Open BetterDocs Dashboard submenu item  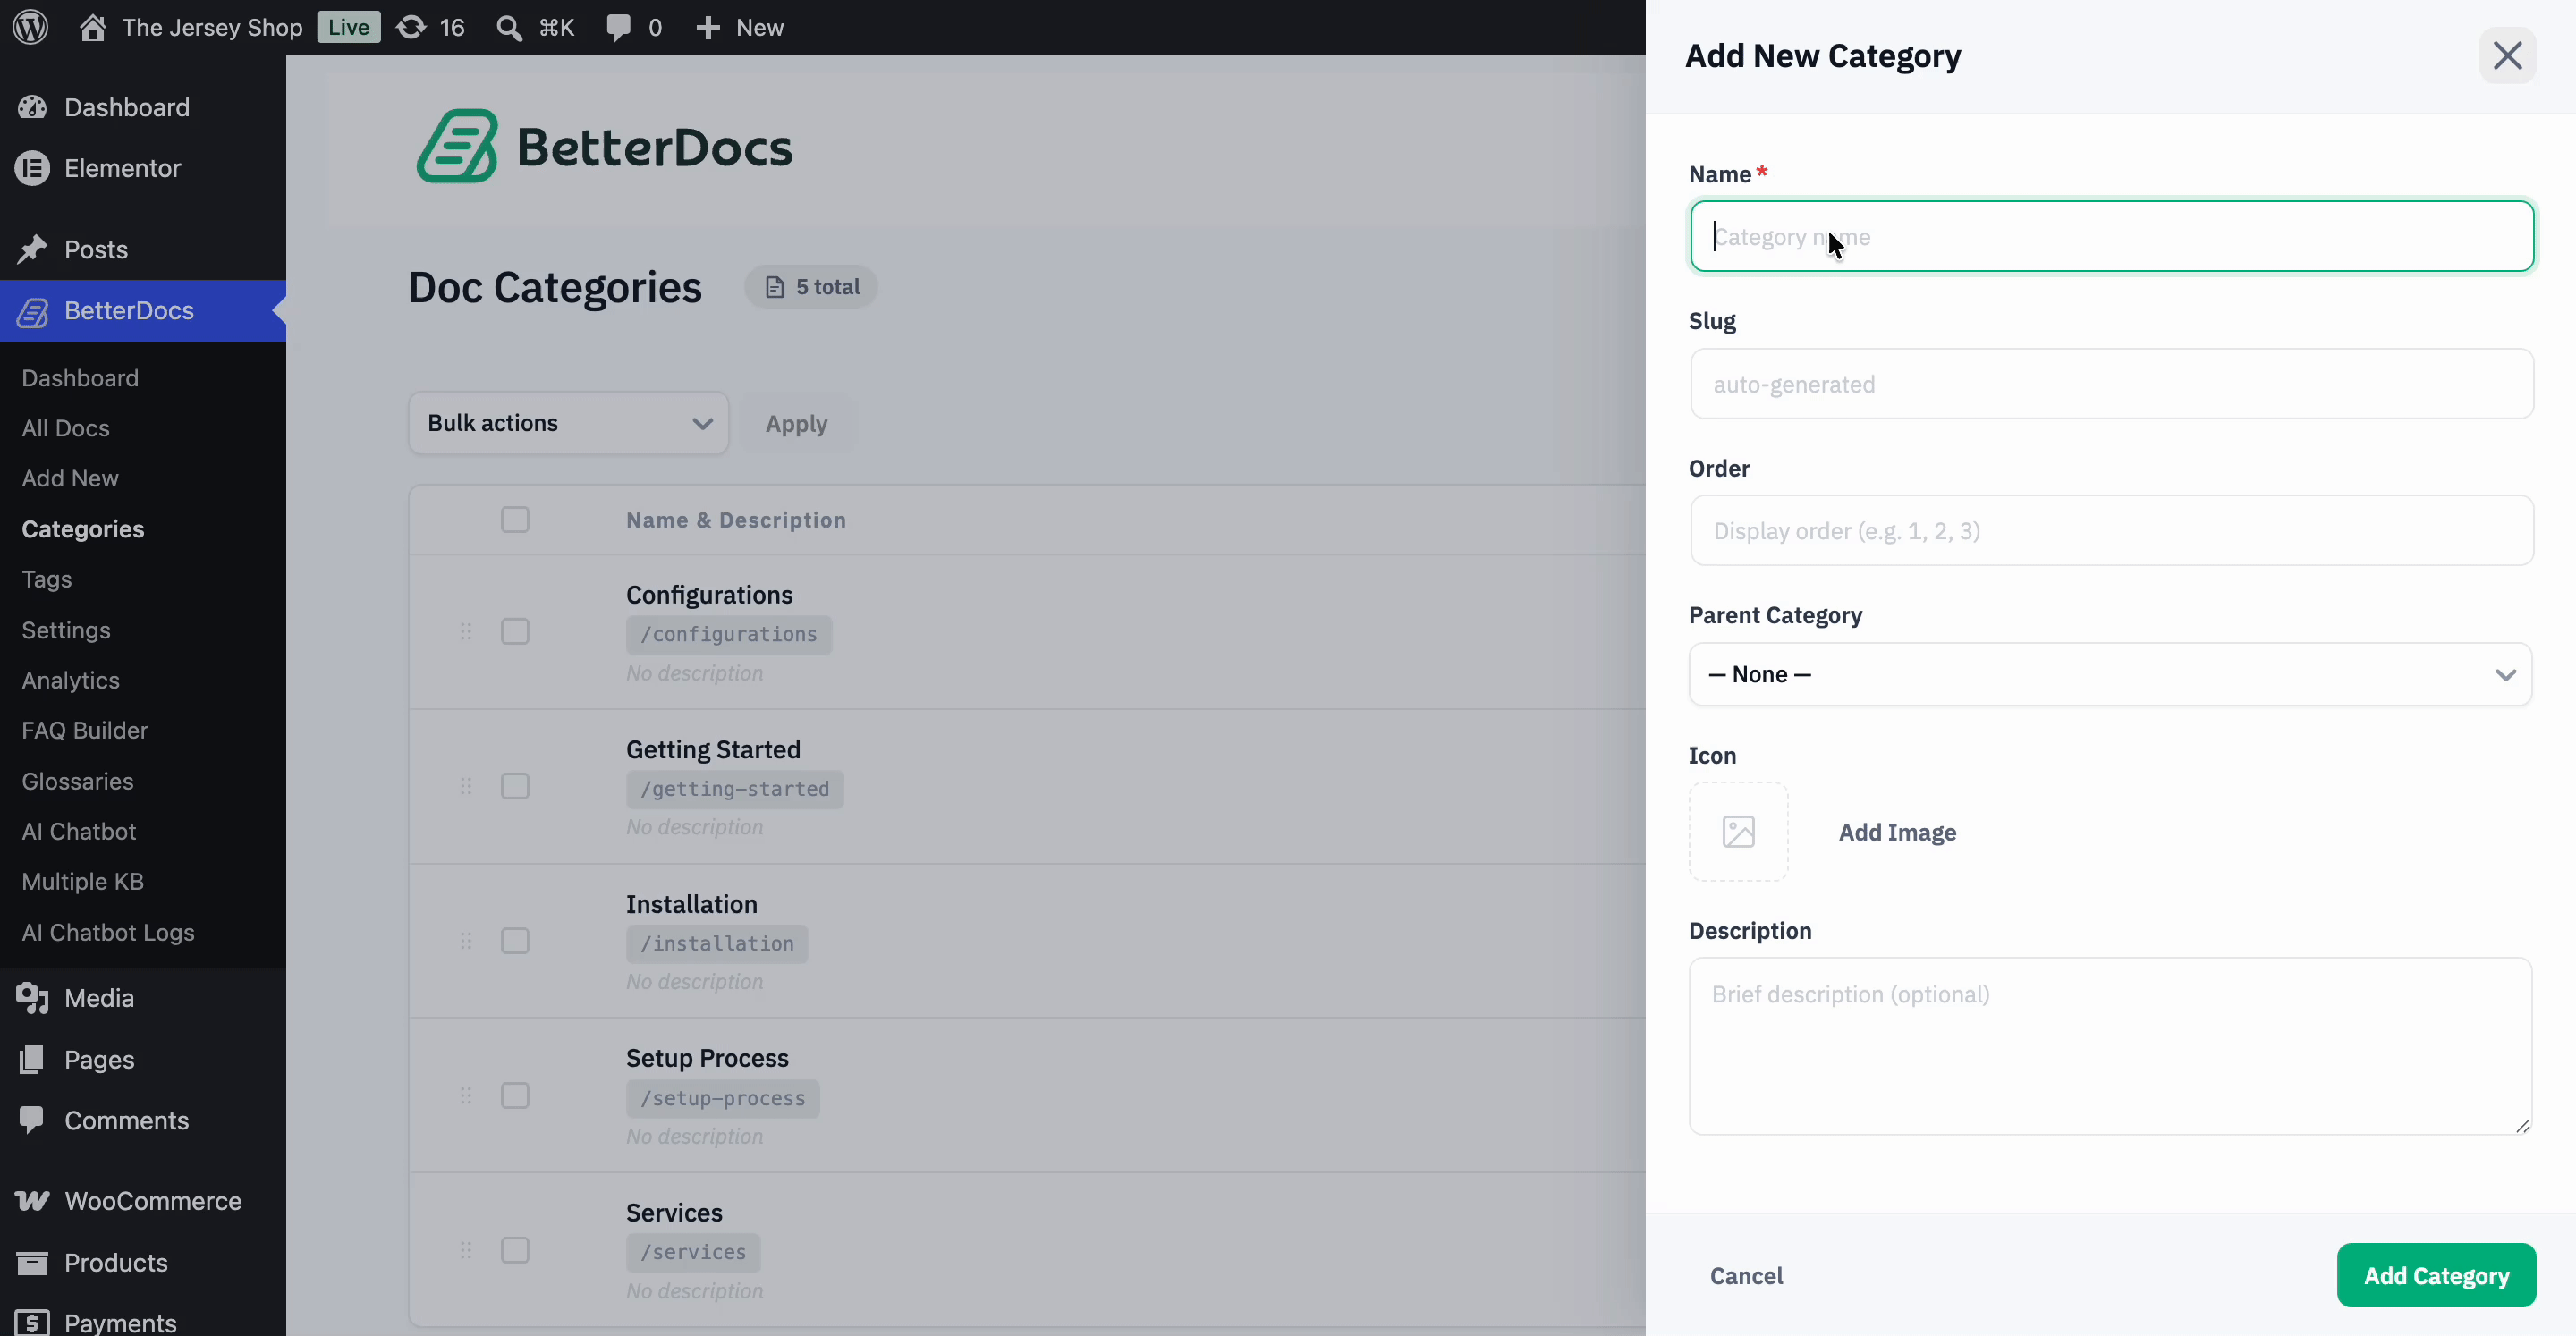point(80,378)
